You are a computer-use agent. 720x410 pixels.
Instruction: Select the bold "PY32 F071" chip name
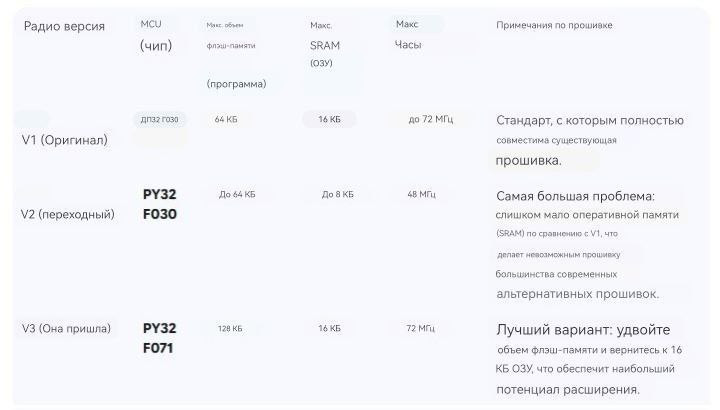tap(160, 339)
